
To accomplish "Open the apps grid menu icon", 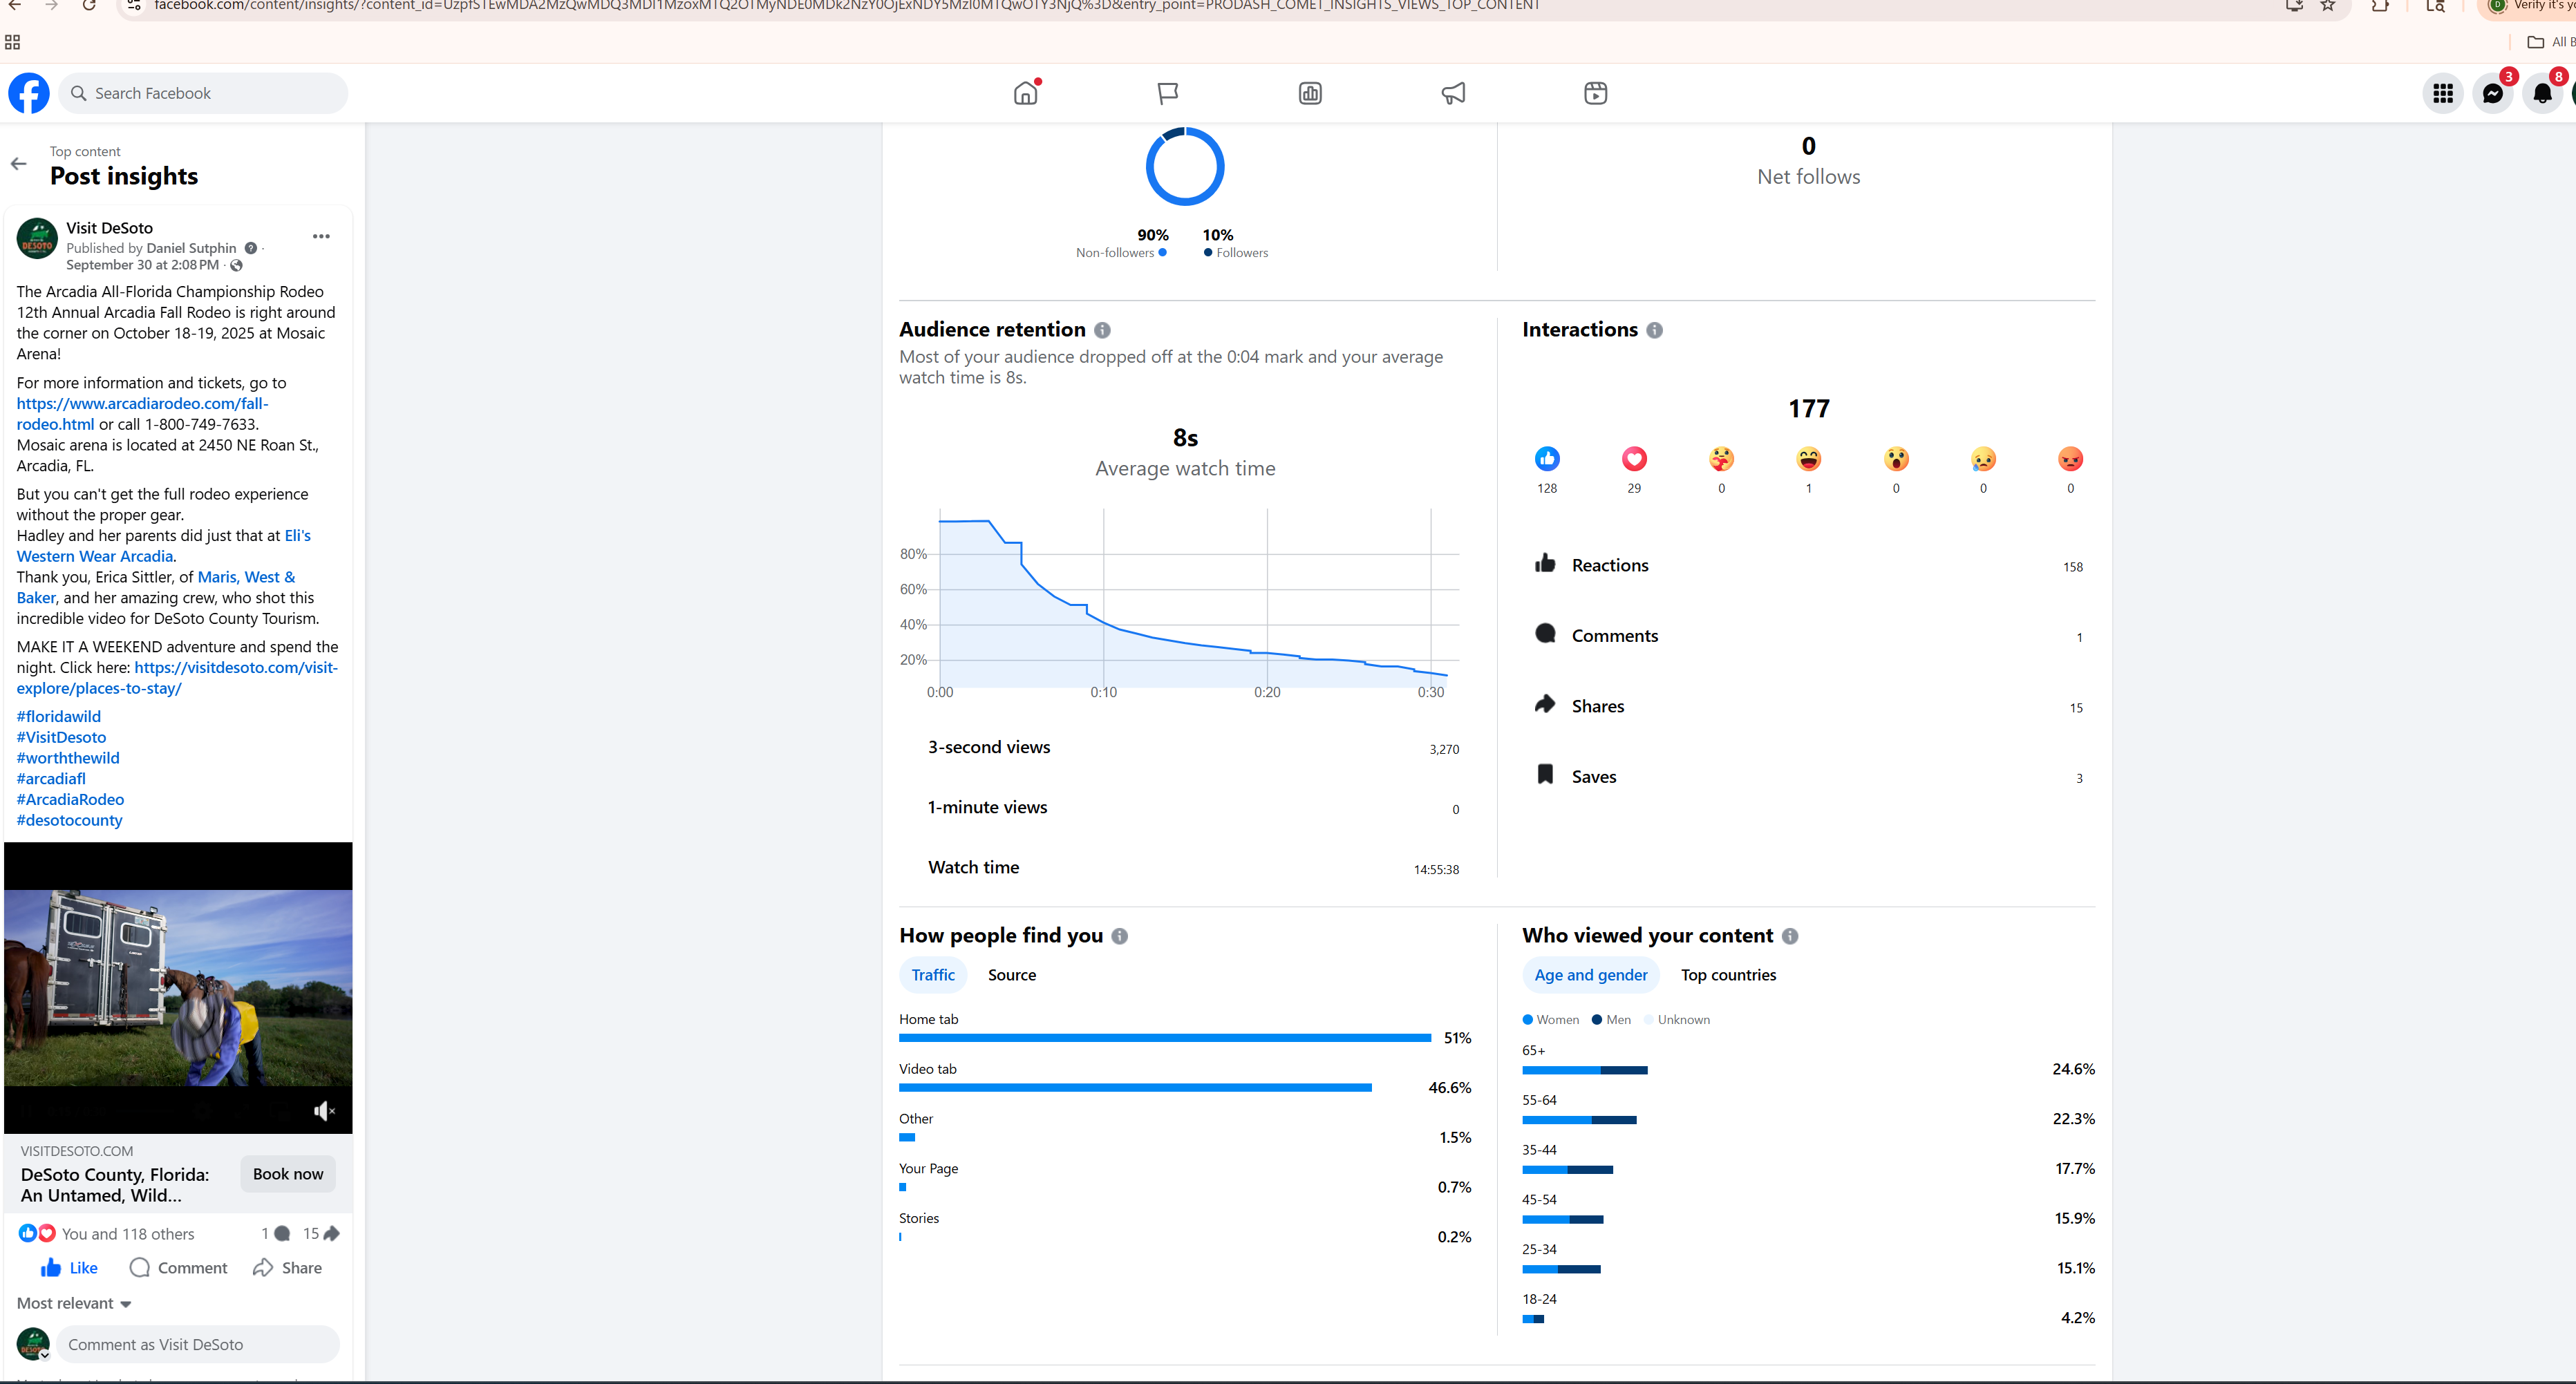I will (2443, 93).
